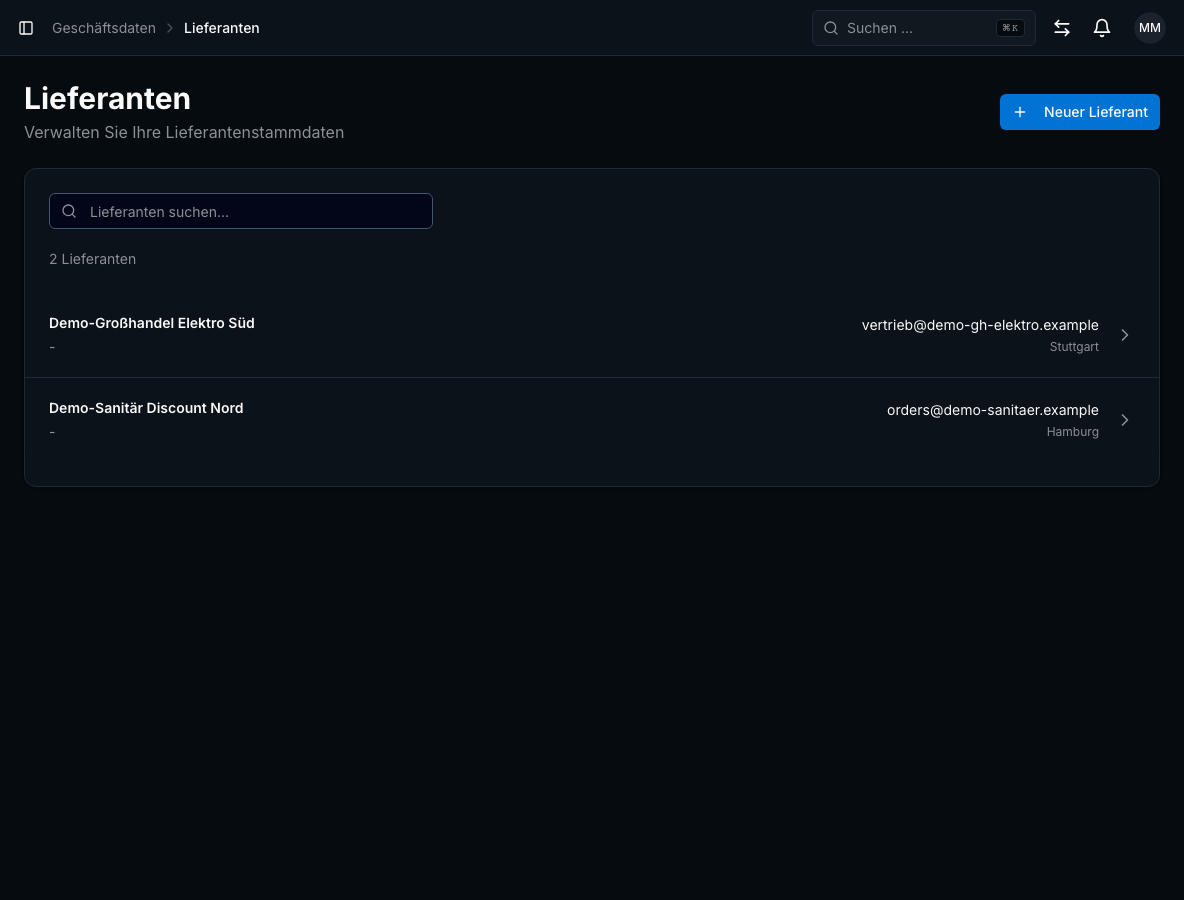Focus the Lieferanten suchen field
Screen dimensions: 1184x900
[x=241, y=211]
